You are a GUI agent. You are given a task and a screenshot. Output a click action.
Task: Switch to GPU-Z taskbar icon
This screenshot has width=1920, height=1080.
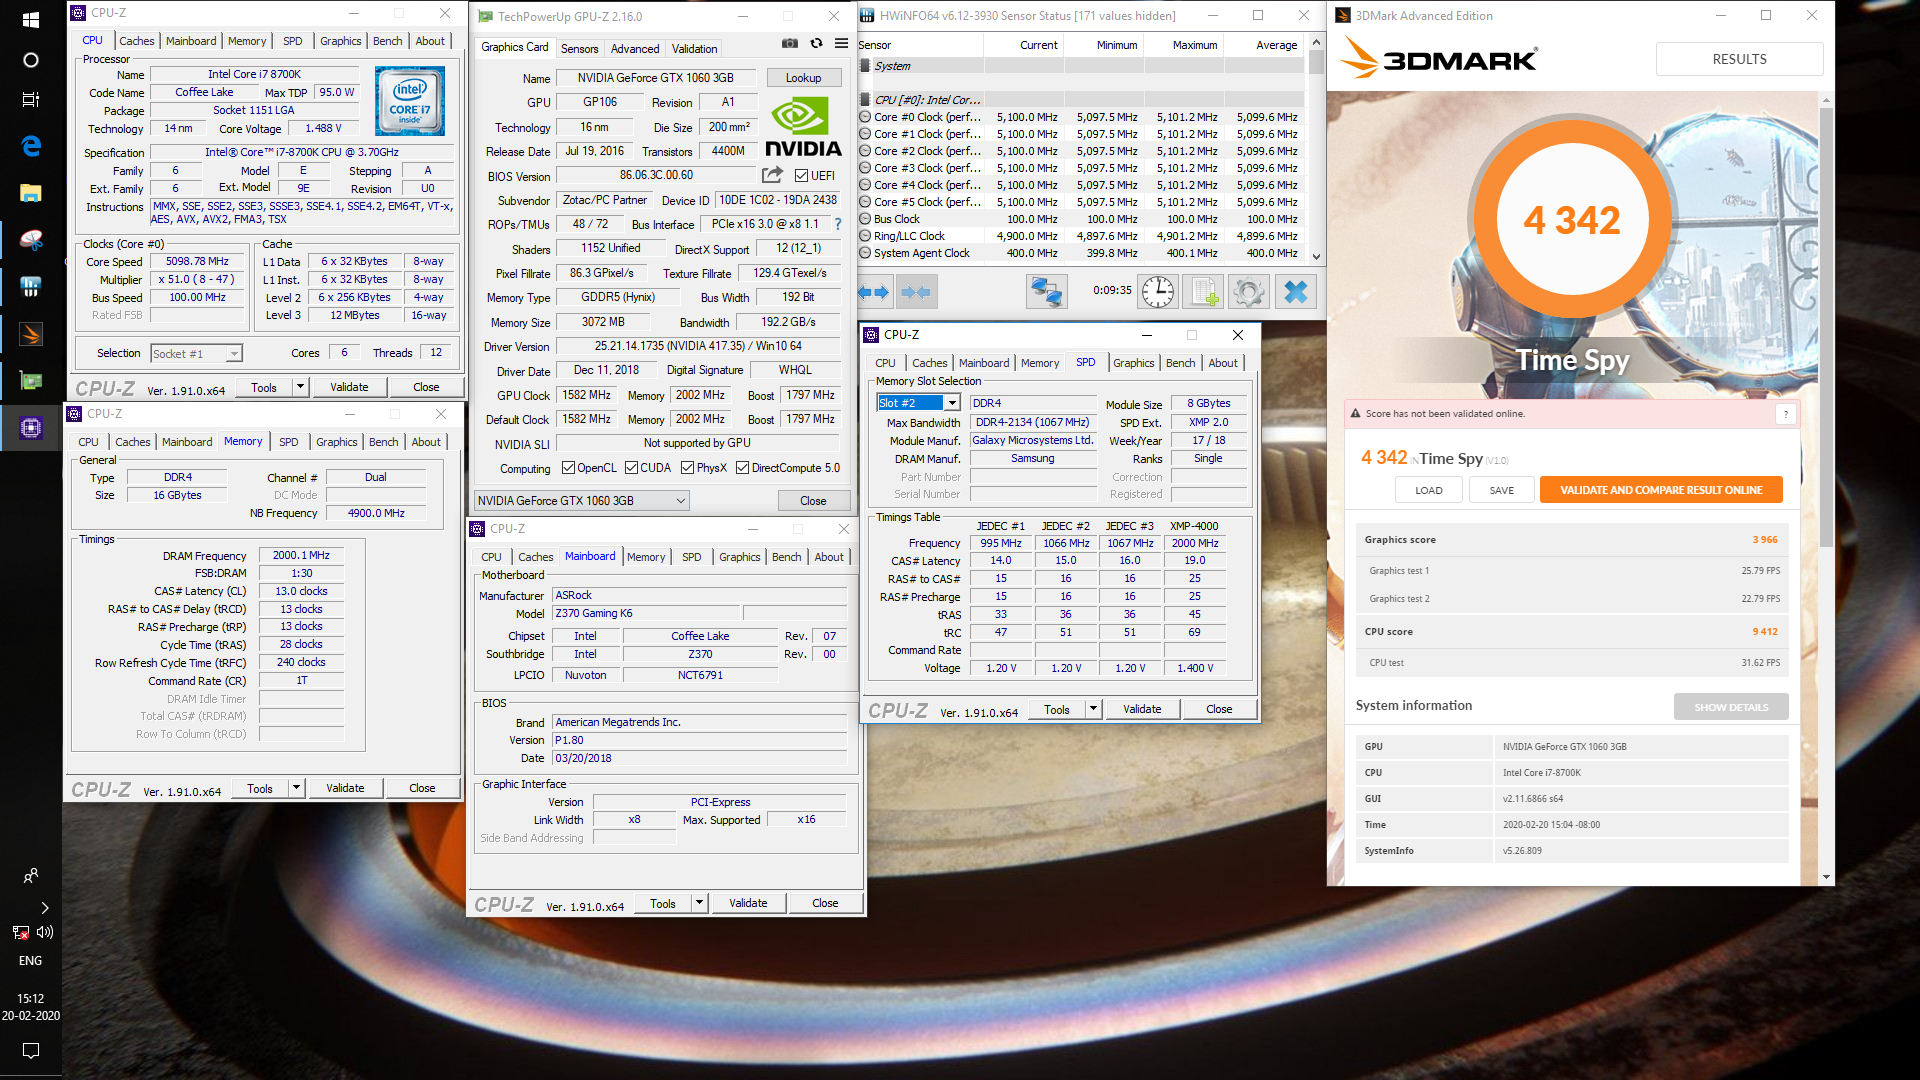point(30,381)
